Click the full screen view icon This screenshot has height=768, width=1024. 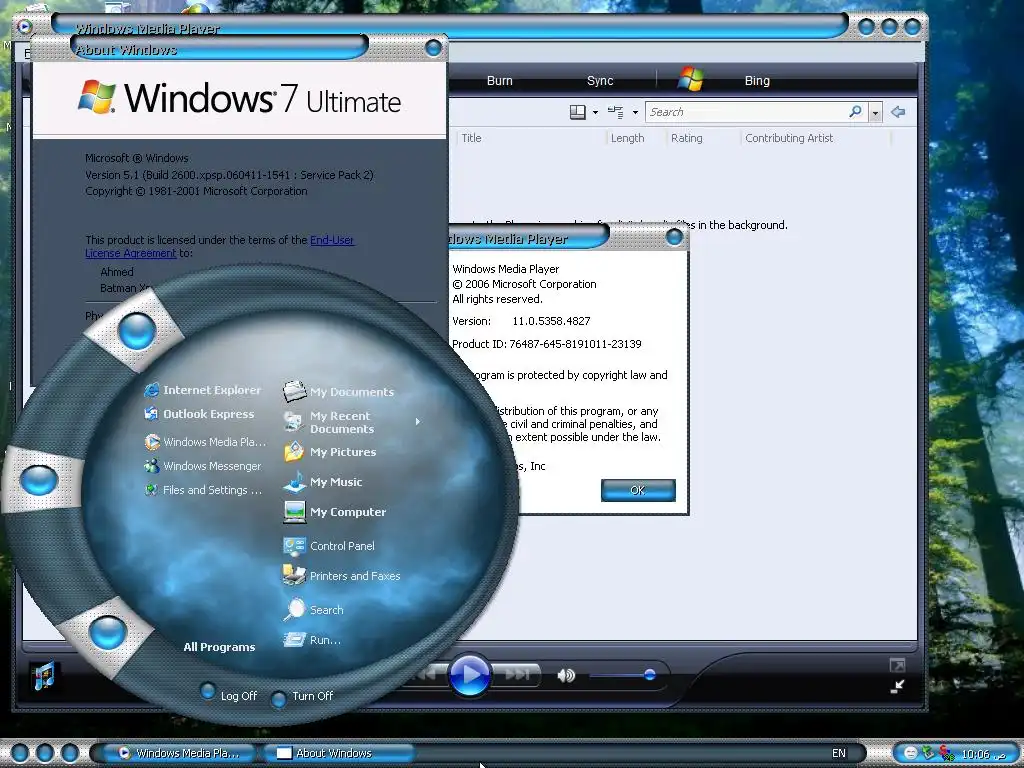point(897,665)
